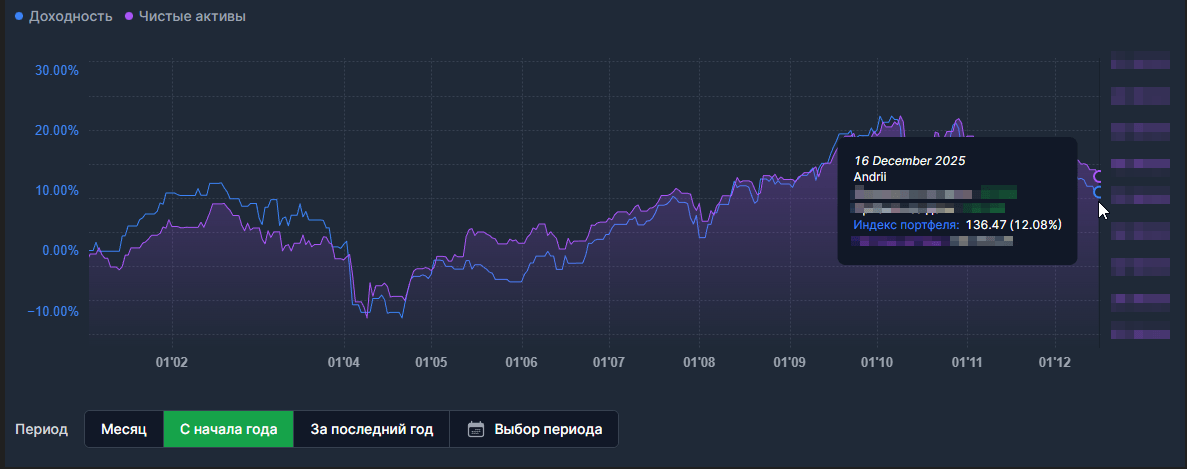The width and height of the screenshot is (1187, 469).
Task: Click the Andrii name in the tooltip
Action: 870,176
